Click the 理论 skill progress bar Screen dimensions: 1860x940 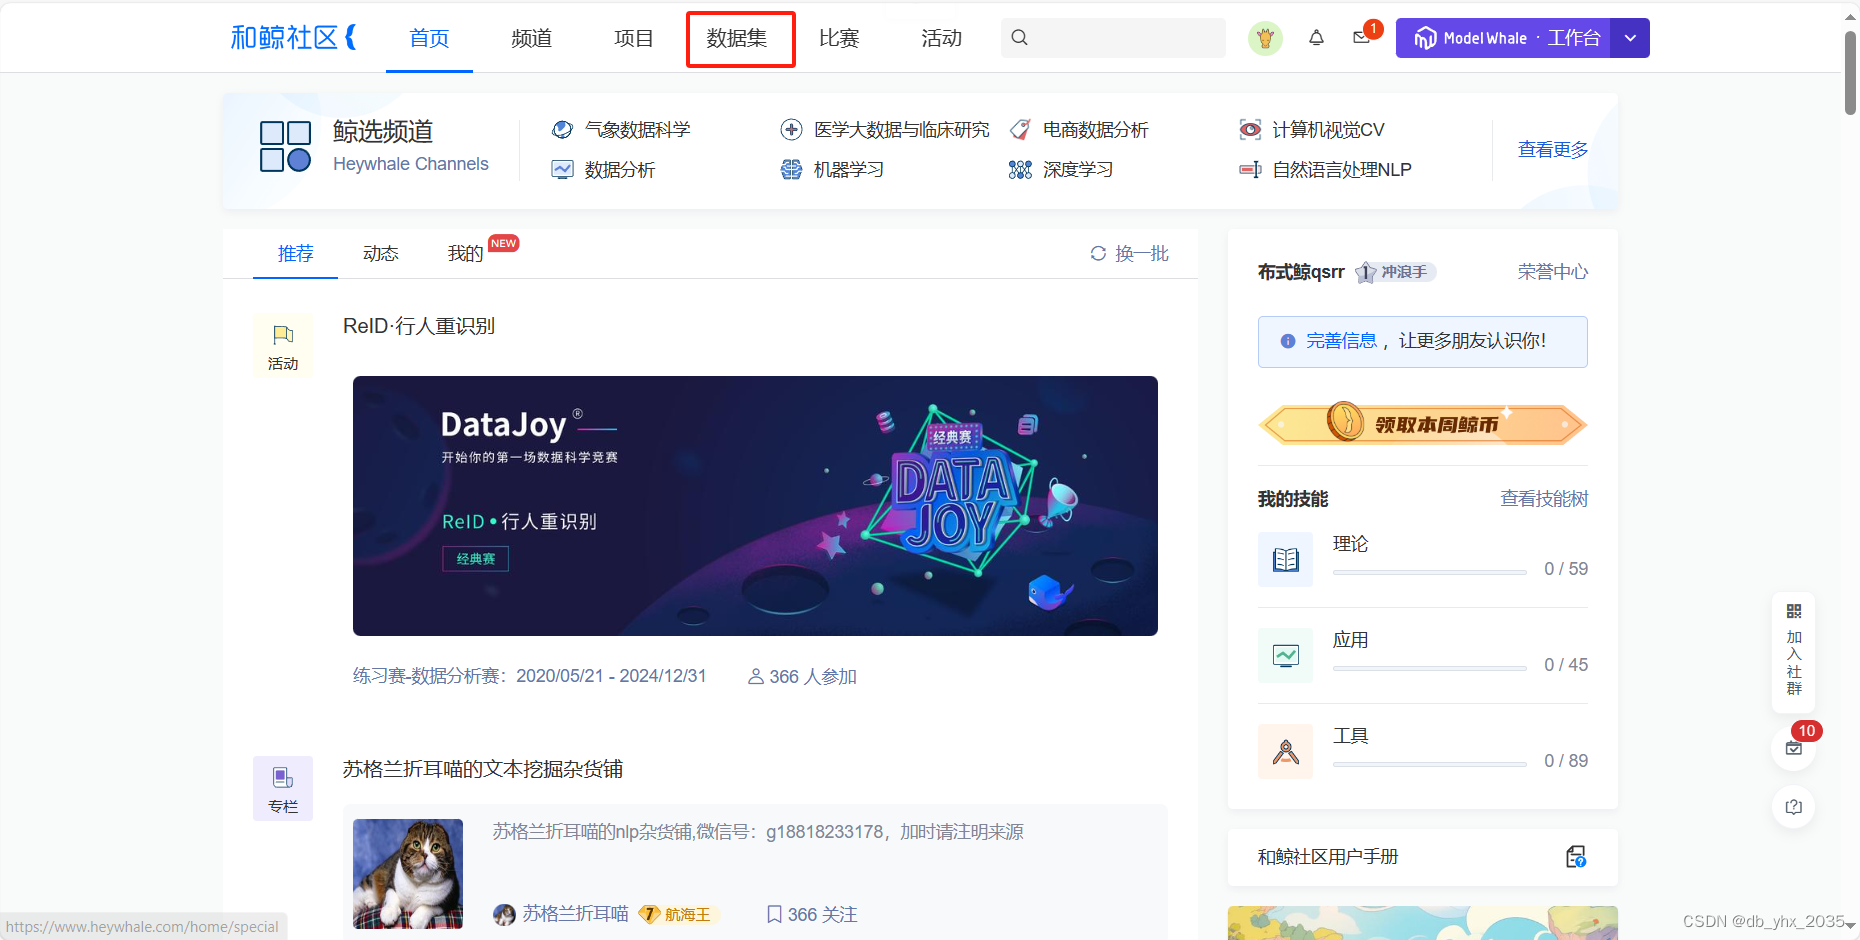click(1429, 572)
